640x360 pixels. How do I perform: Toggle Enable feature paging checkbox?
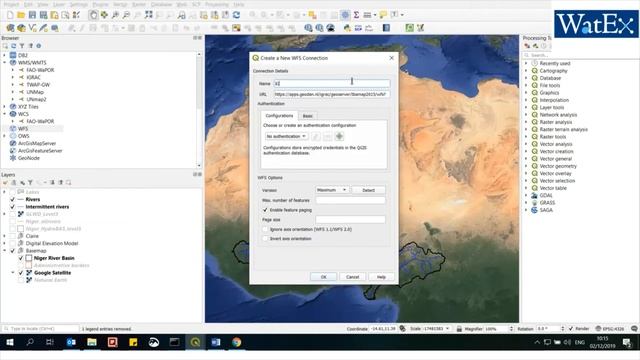(265, 210)
